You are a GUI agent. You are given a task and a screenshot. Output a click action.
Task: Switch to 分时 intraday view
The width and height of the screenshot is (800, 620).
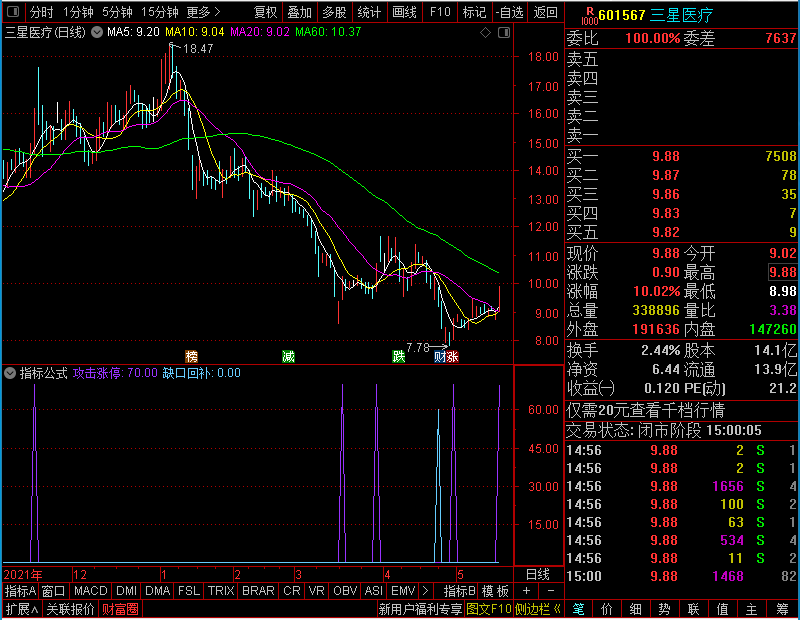point(41,12)
